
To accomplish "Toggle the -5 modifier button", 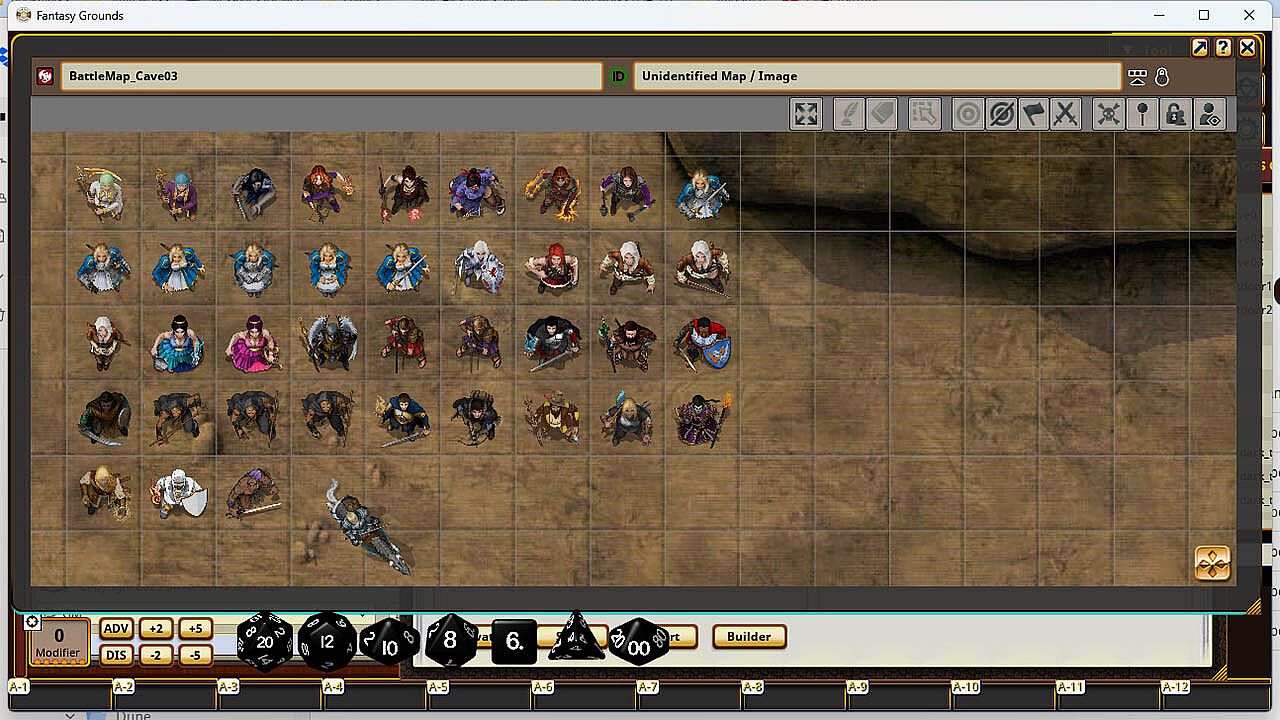I will tap(195, 655).
